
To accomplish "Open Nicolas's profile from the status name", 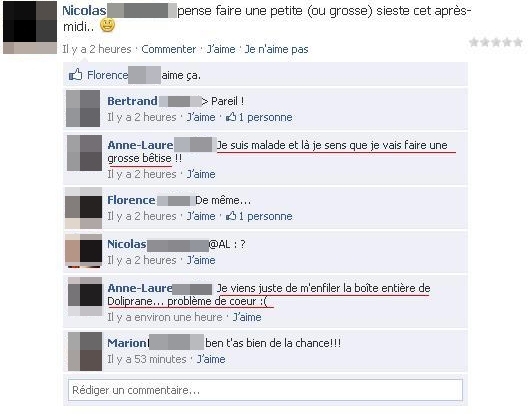I will point(84,10).
